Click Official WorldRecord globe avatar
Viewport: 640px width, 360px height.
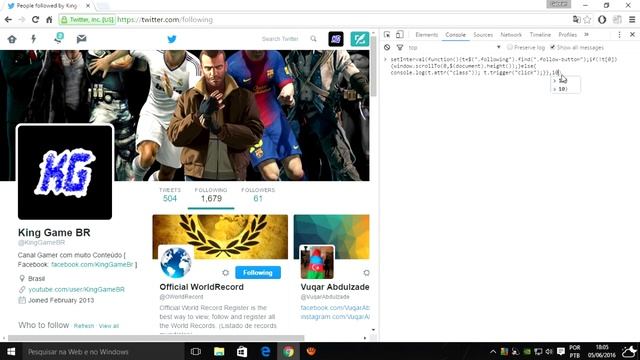(x=176, y=263)
